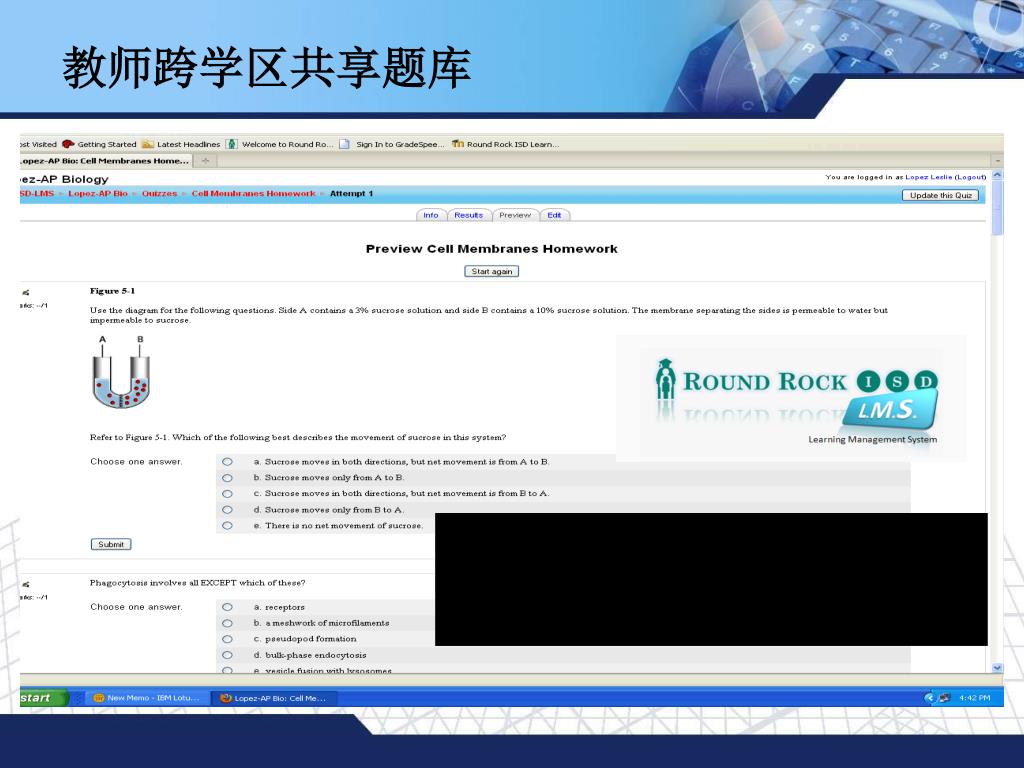Expand hidden system tray icons arrow
The height and width of the screenshot is (768, 1024).
(930, 698)
